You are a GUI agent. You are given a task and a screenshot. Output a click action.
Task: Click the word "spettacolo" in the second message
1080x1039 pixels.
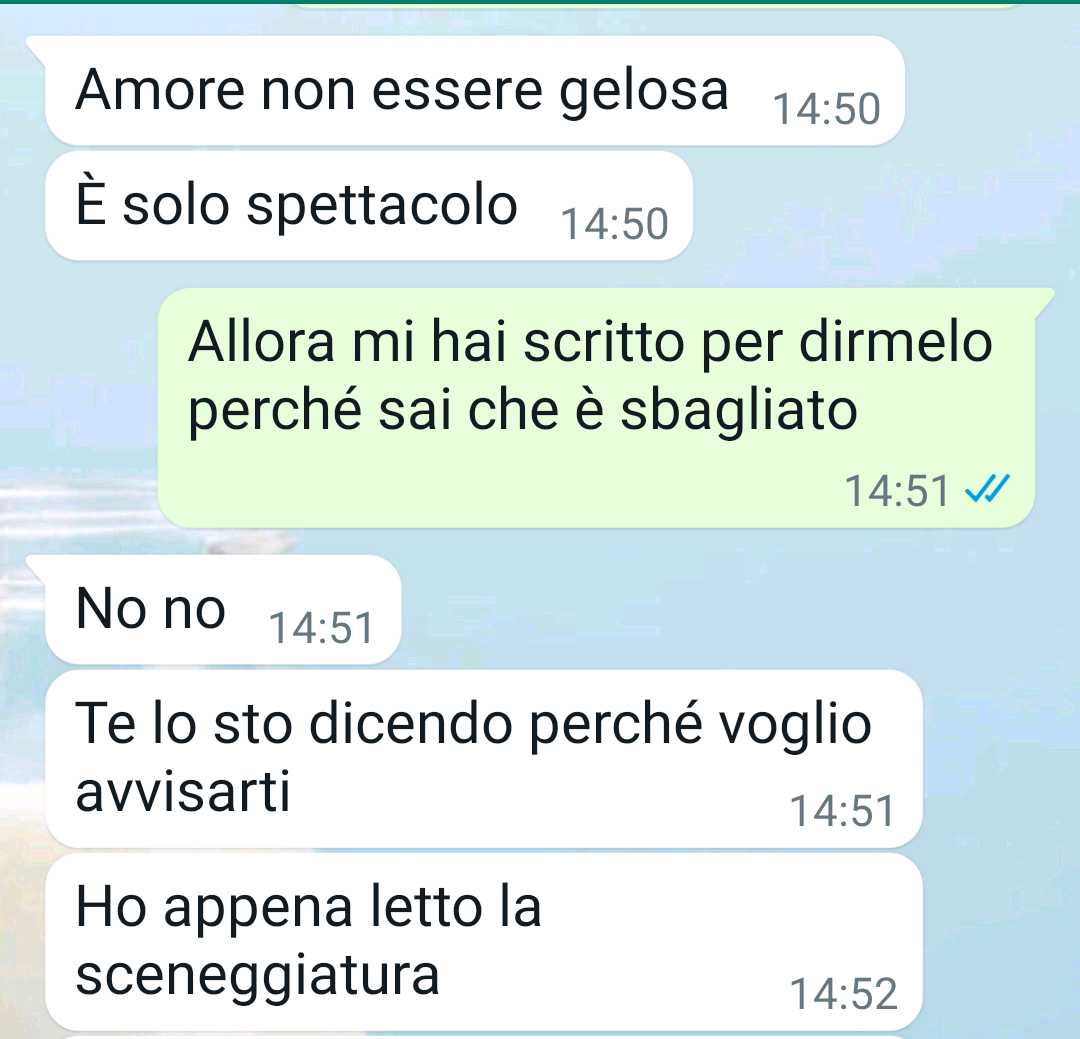(382, 207)
